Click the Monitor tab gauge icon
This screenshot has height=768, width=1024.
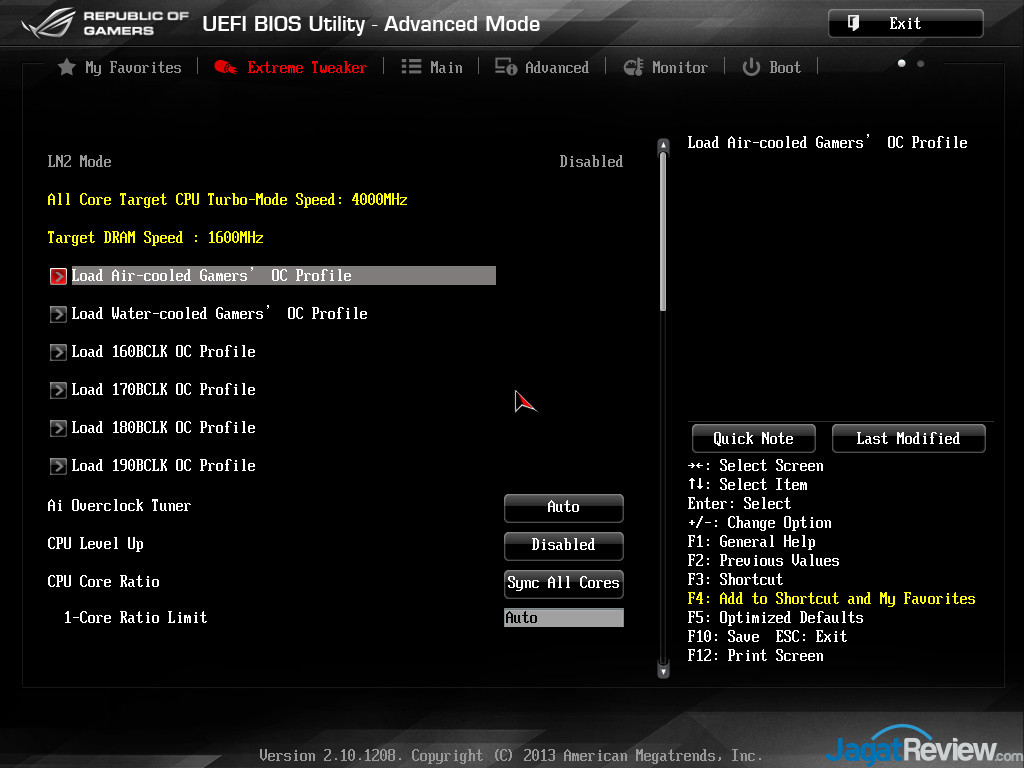coord(633,67)
